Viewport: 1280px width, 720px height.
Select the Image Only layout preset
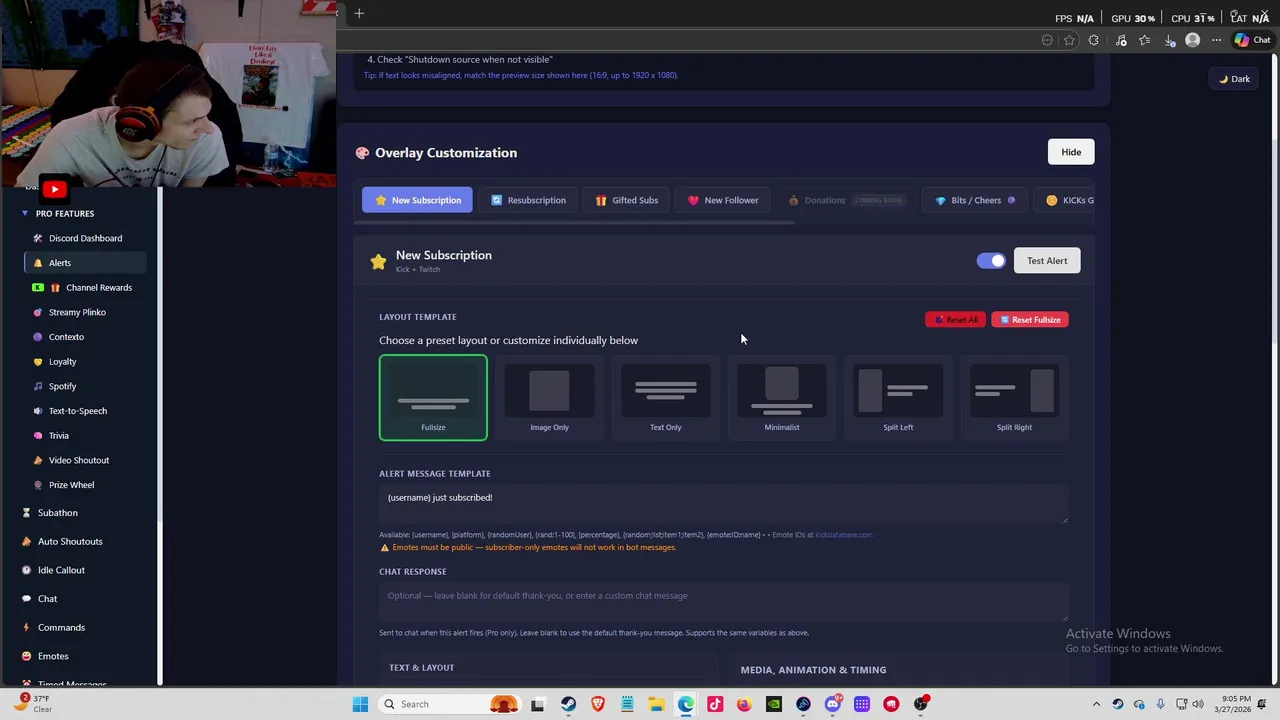coord(549,398)
